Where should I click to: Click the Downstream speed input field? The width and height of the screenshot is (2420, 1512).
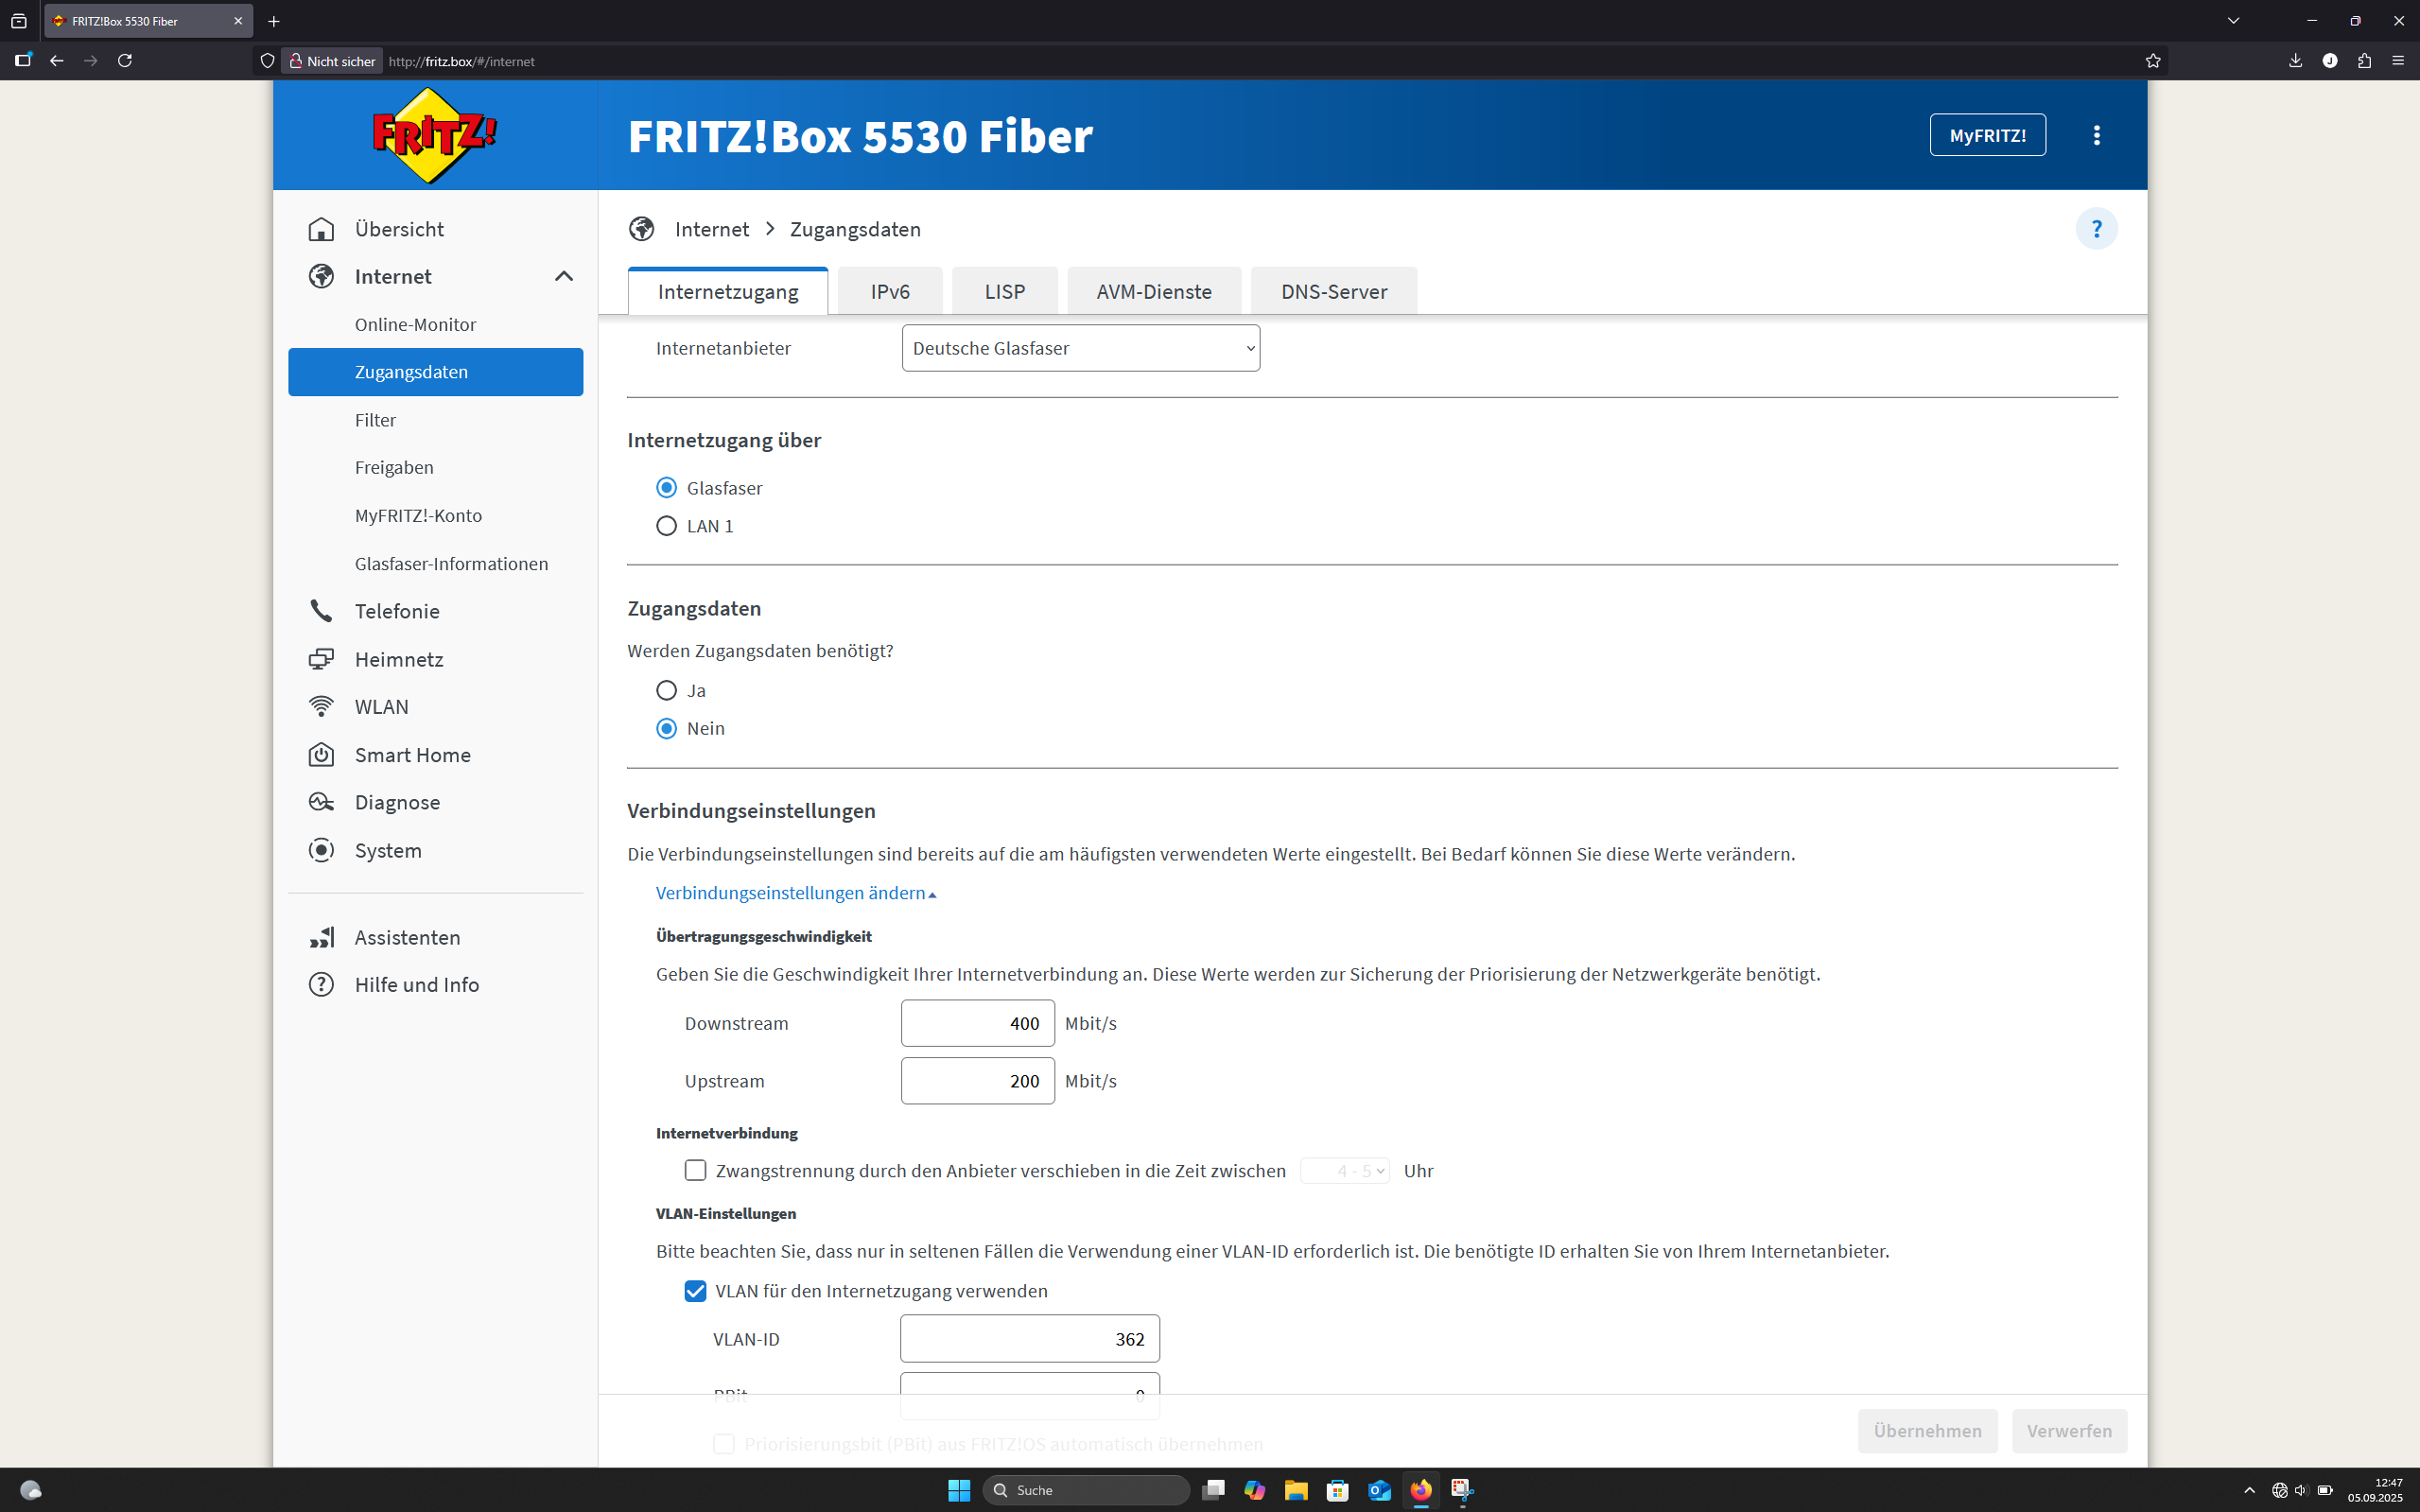point(977,1023)
